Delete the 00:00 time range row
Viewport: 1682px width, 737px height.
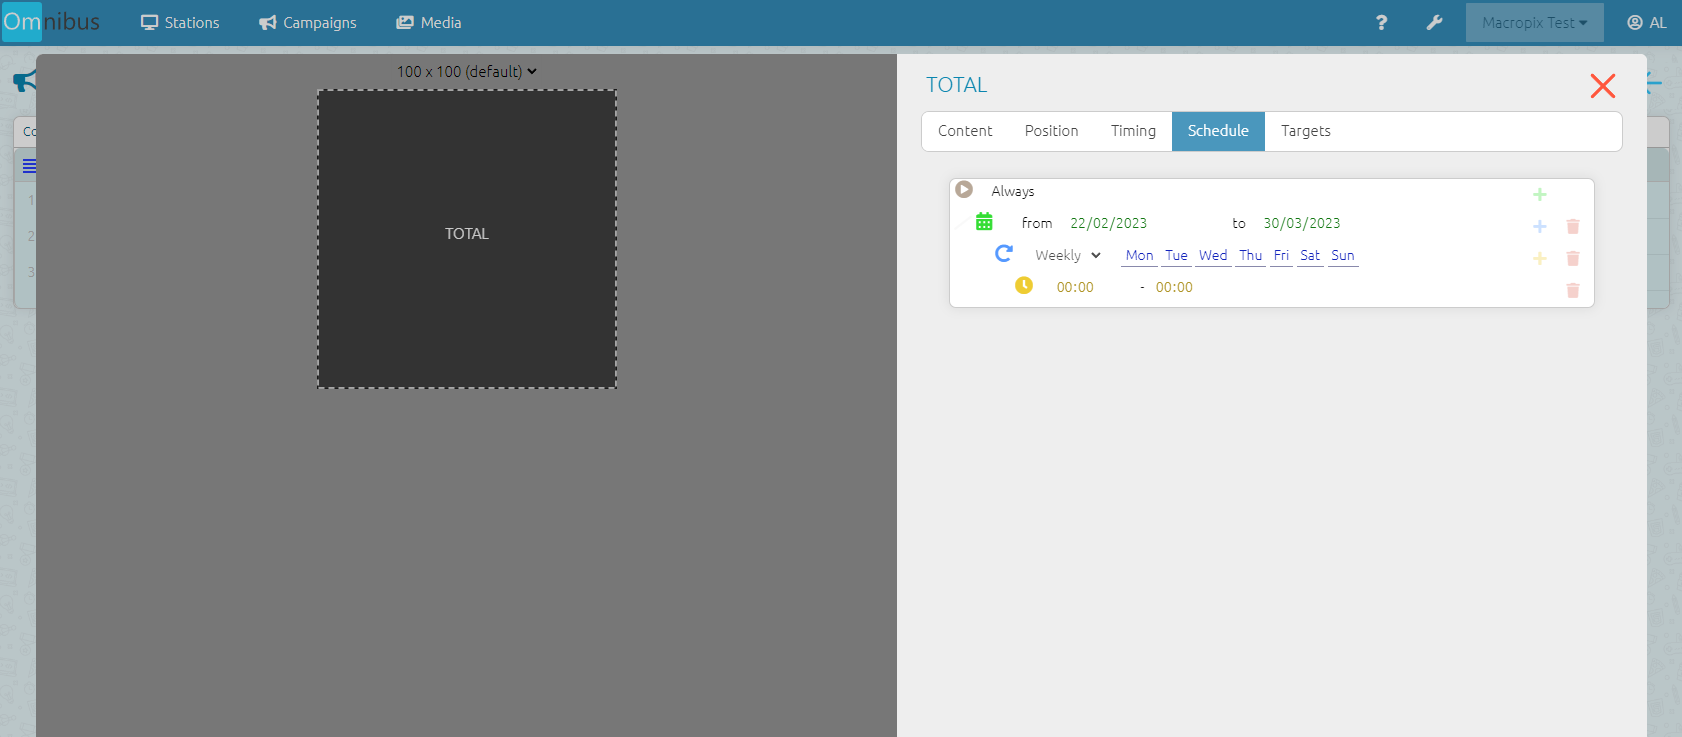click(1572, 291)
